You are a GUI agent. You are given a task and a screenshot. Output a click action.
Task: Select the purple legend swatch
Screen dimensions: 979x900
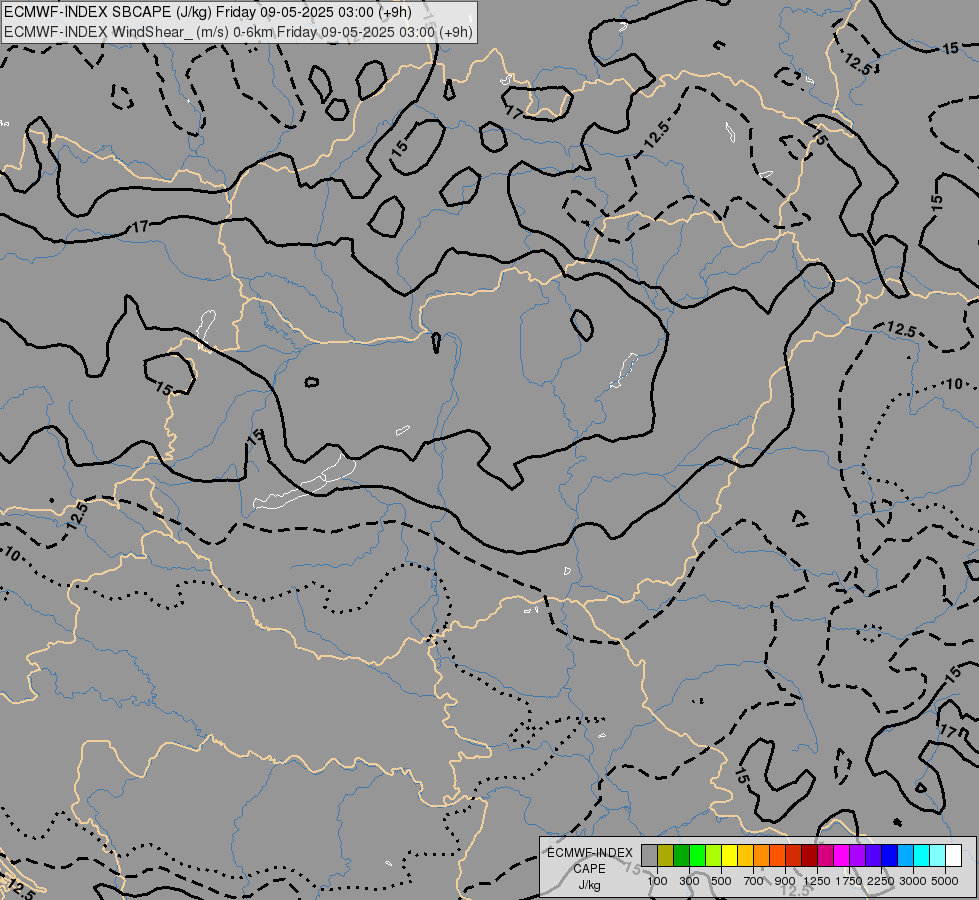857,855
